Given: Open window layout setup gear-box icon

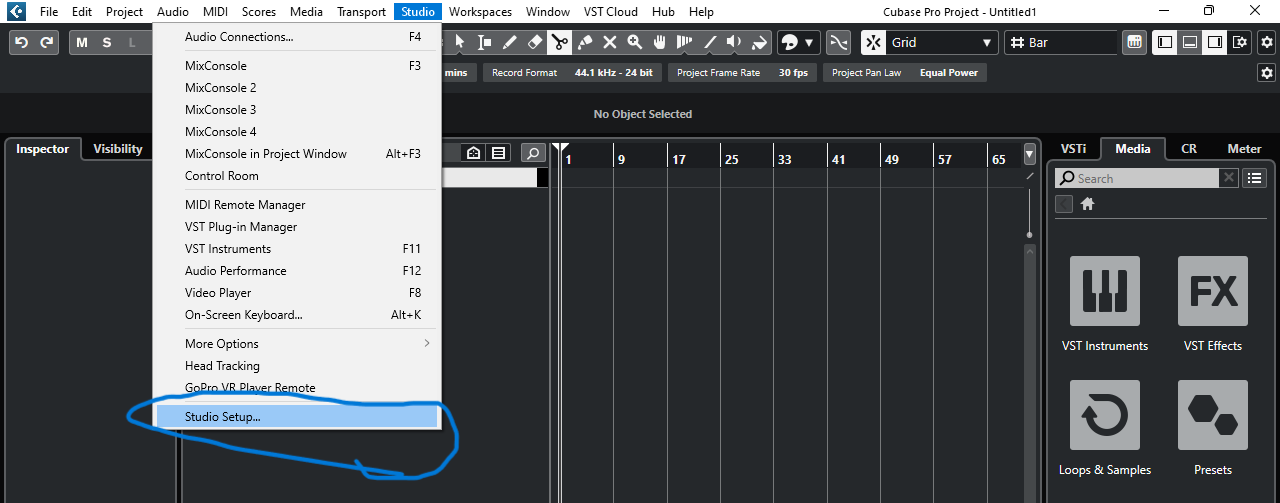Looking at the screenshot, I should [1240, 42].
